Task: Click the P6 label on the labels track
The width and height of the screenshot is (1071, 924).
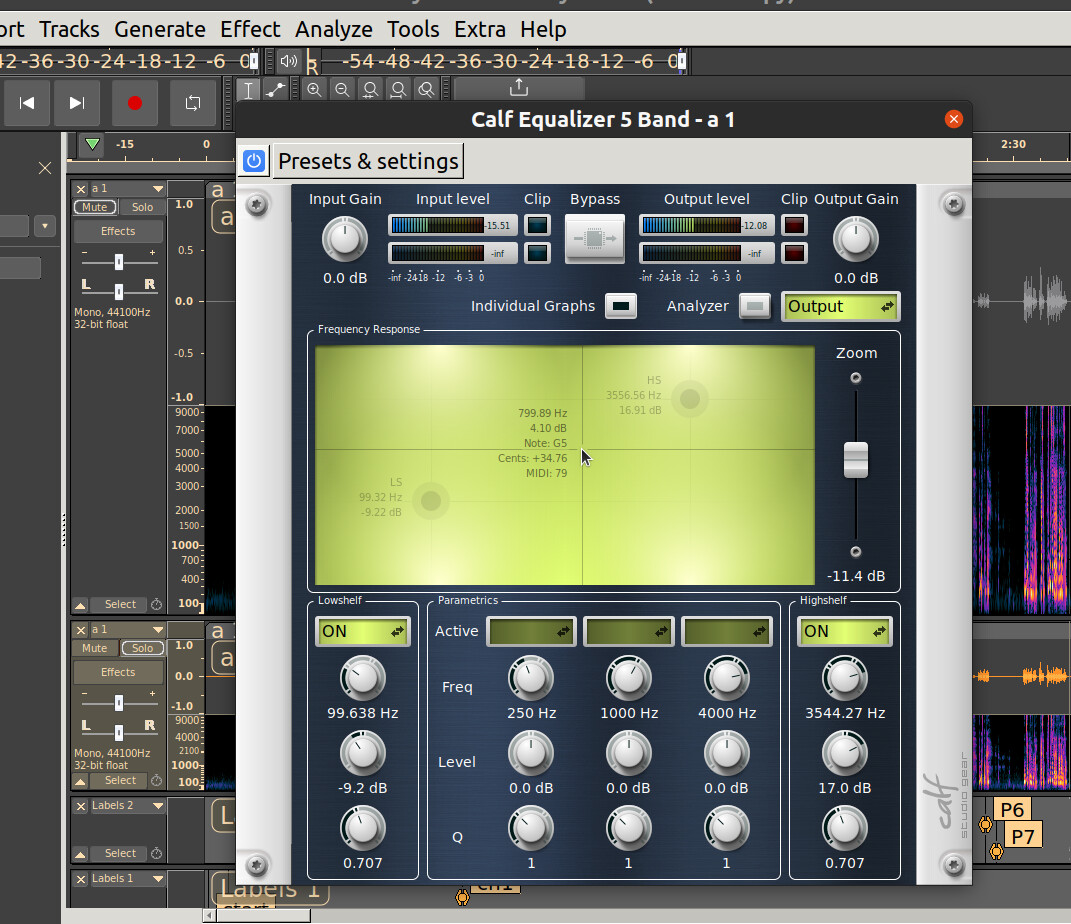Action: tap(1012, 810)
